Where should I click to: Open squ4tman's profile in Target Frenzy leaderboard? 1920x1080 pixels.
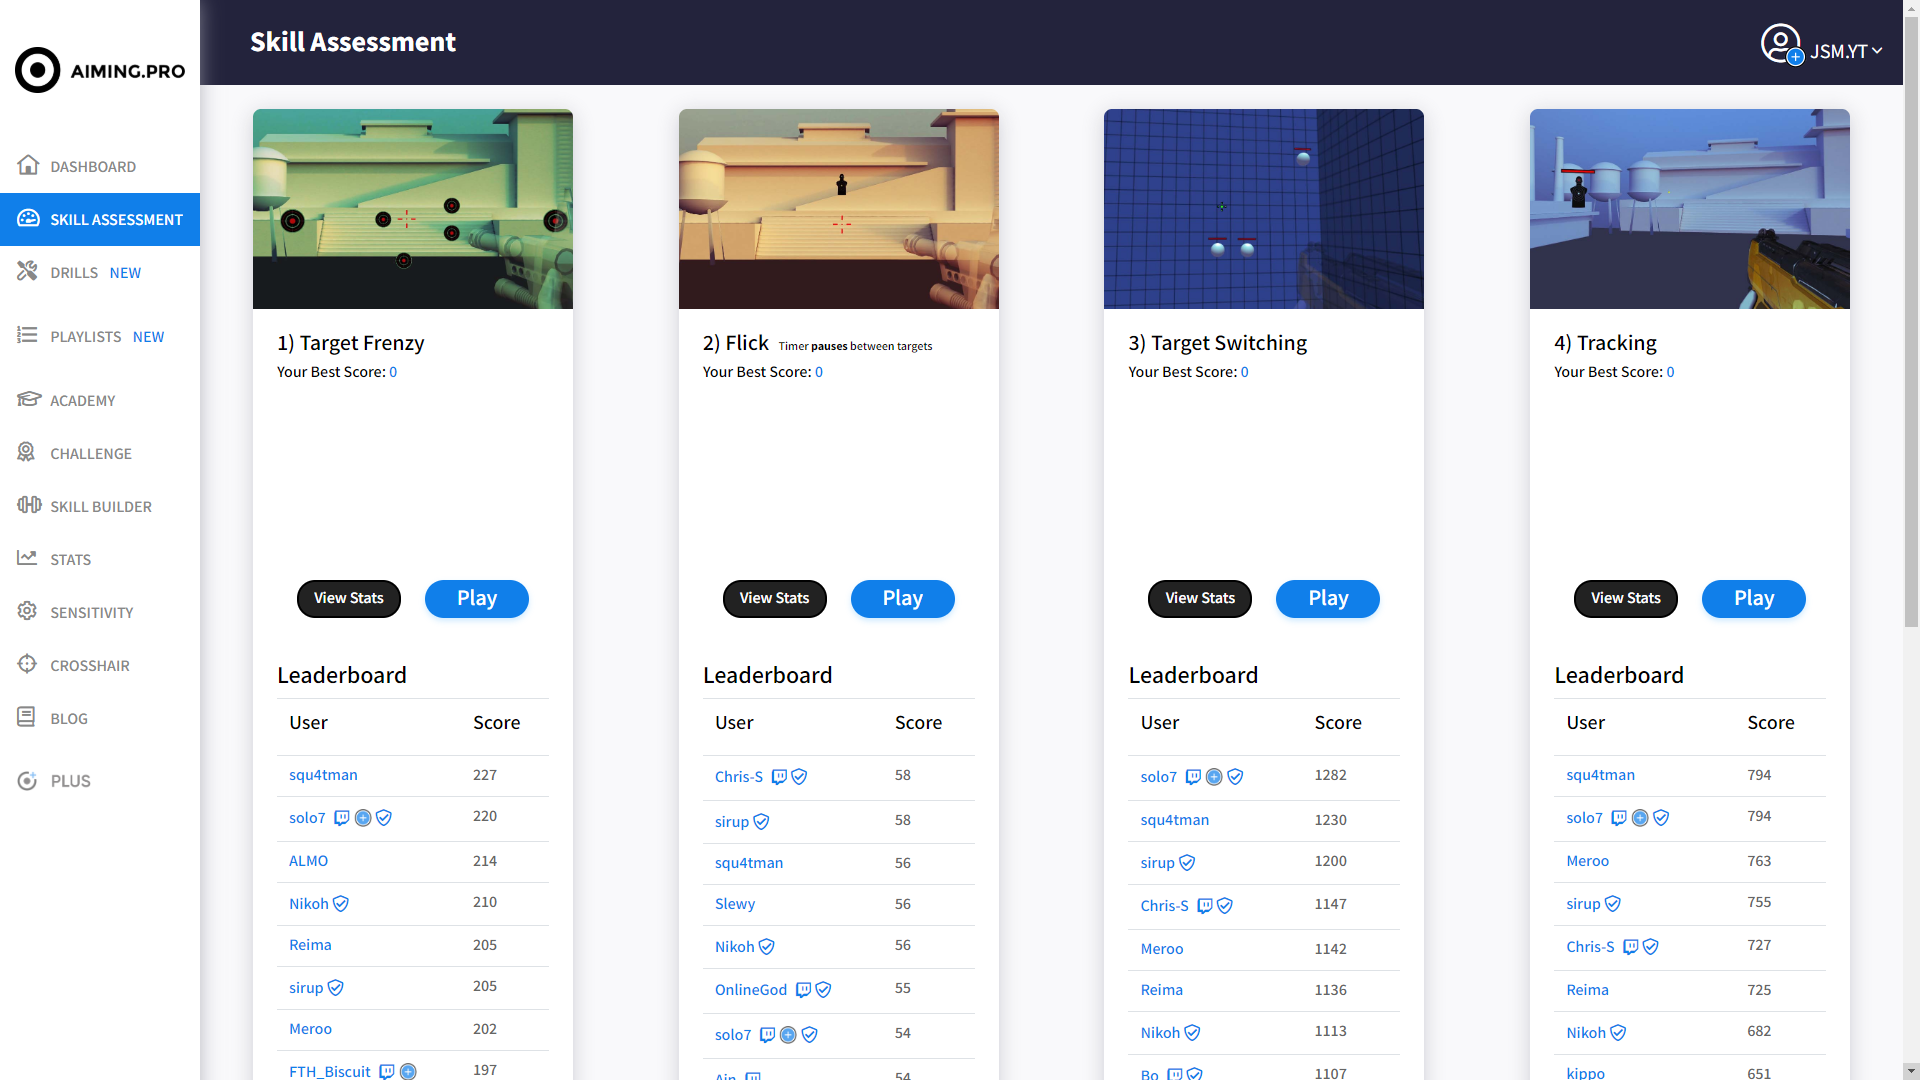[x=323, y=775]
